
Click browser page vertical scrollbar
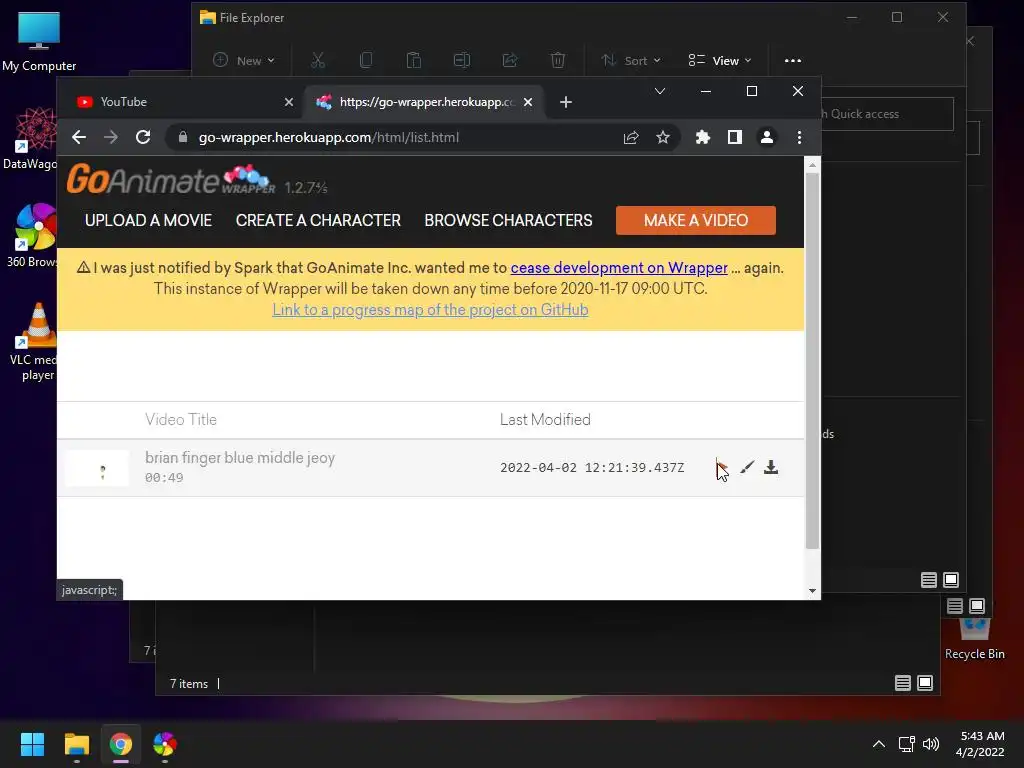(812, 360)
